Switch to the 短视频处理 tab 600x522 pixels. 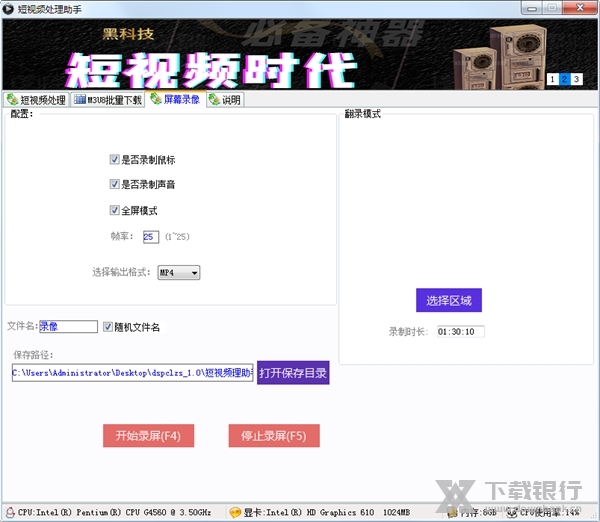36,100
